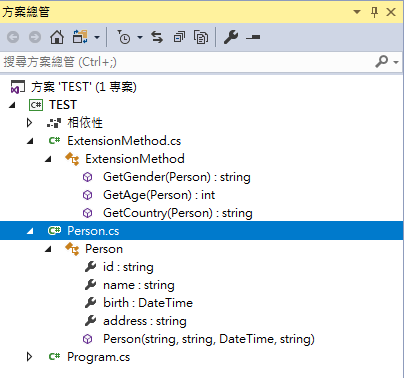Click the Forward navigation arrow icon

tap(35, 37)
